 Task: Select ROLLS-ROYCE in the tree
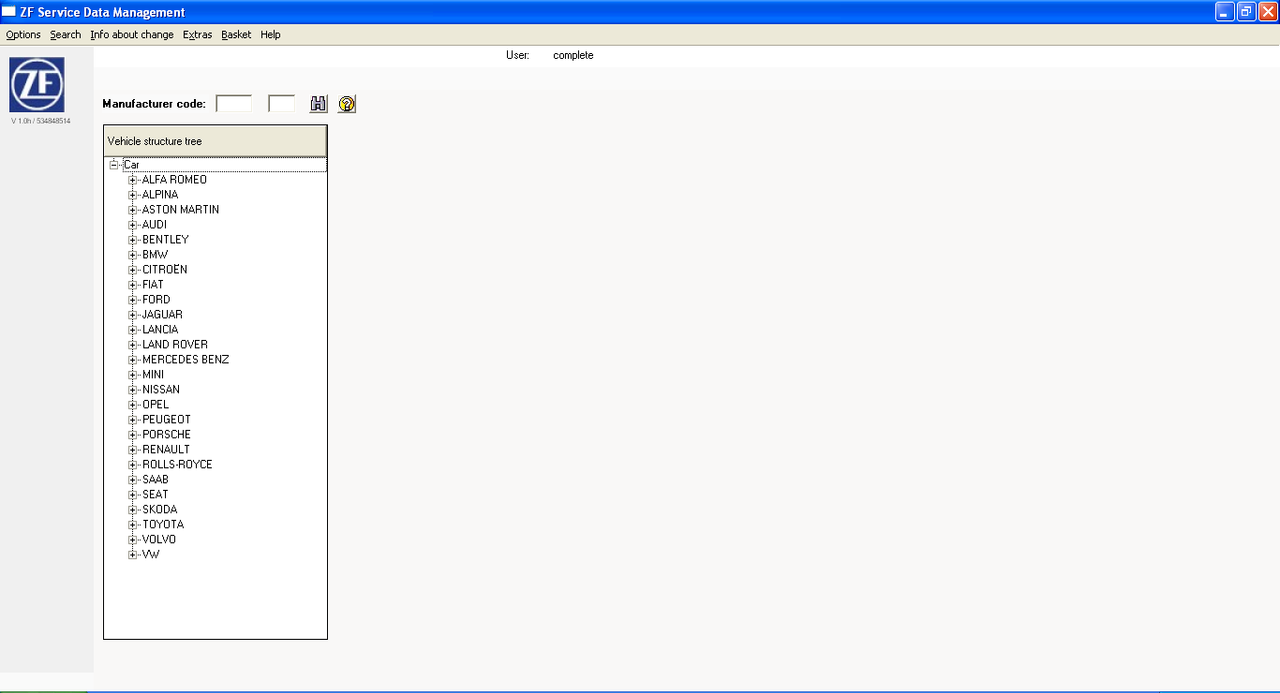177,465
